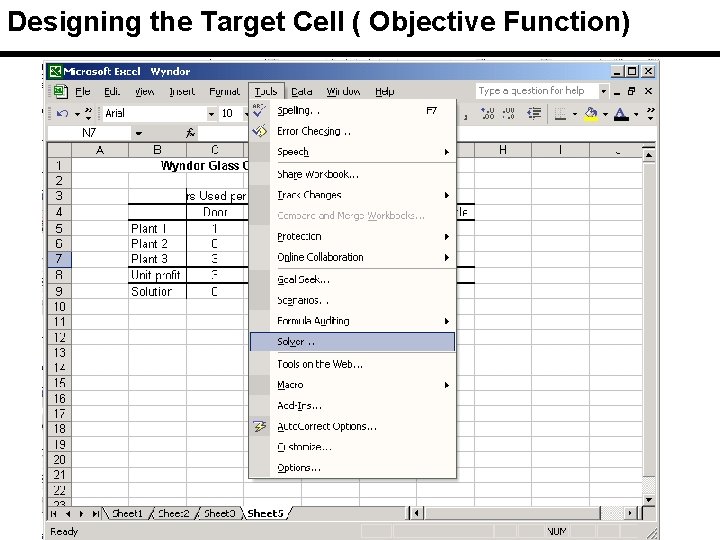This screenshot has height=540, width=720.
Task: Choose Solver from the Tools menu
Action: coord(352,342)
